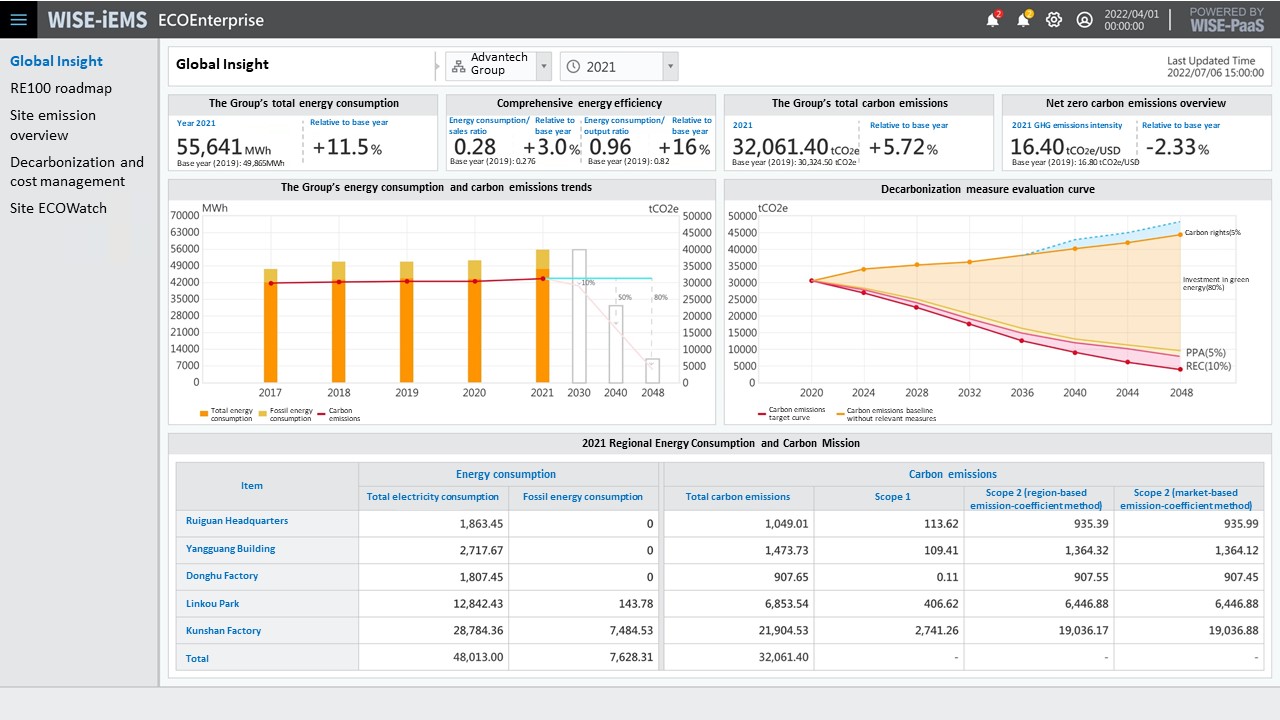Open Kunshan Factory row link
Image resolution: width=1280 pixels, height=720 pixels.
click(x=223, y=630)
